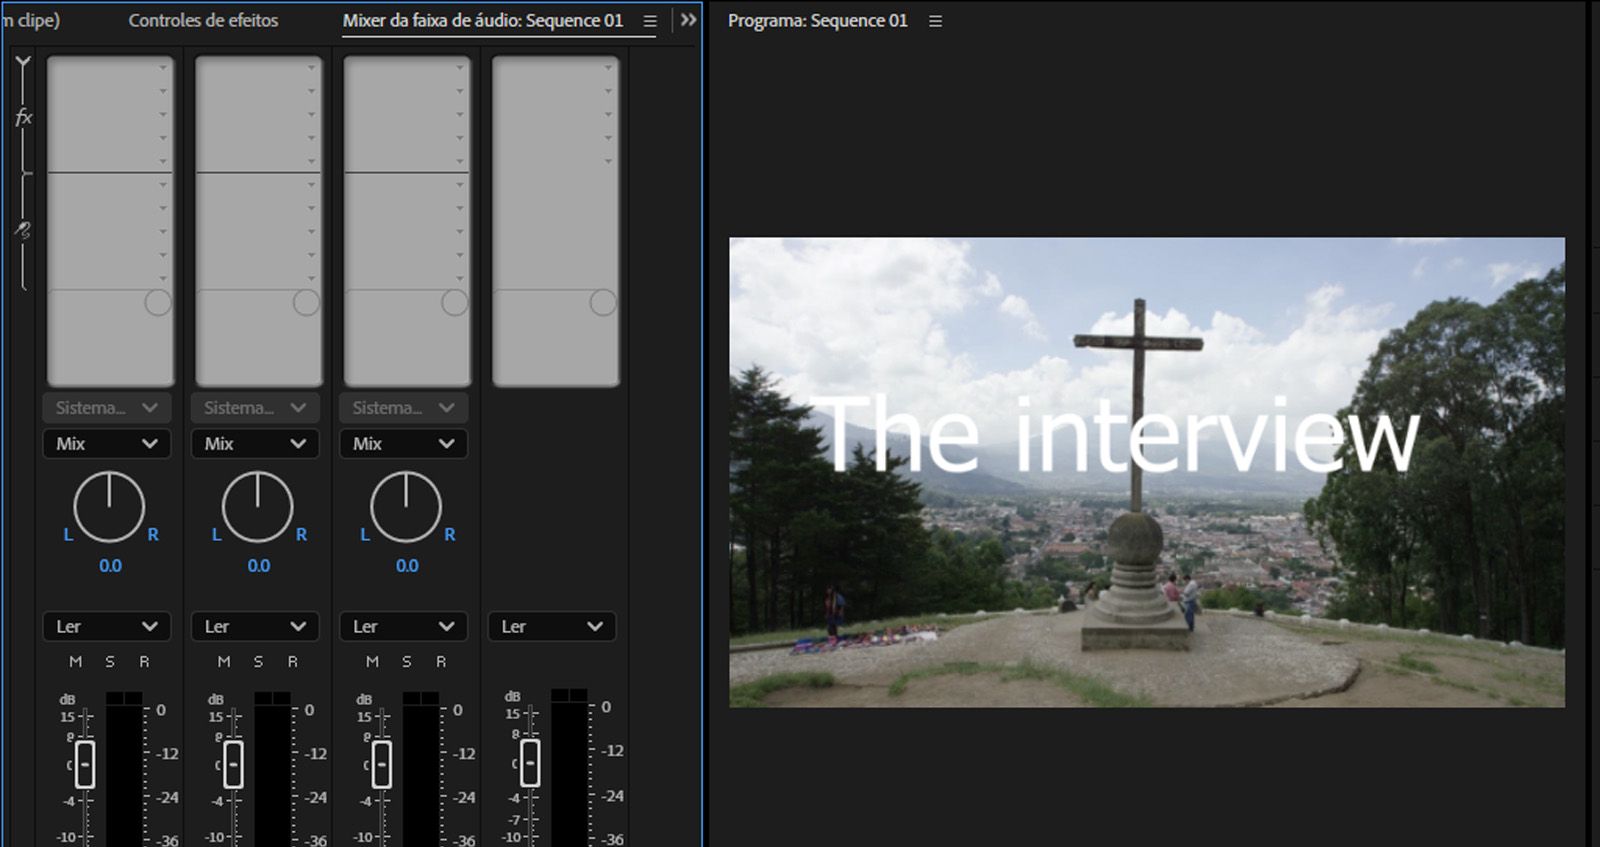The image size is (1600, 847).
Task: Open the Program monitor panel menu icon
Action: [x=935, y=21]
